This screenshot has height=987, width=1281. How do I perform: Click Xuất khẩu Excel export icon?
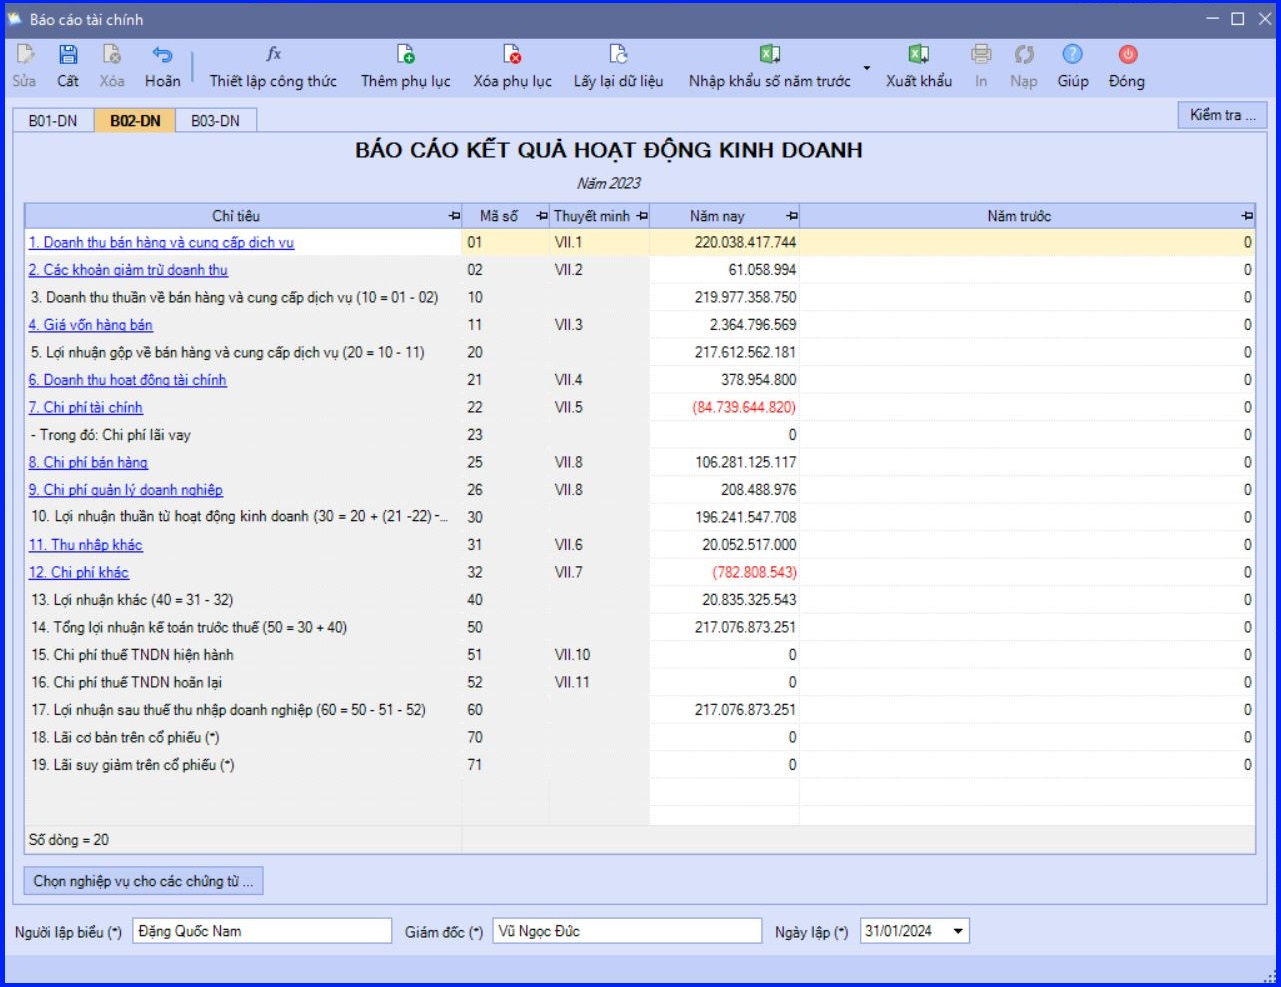(919, 55)
